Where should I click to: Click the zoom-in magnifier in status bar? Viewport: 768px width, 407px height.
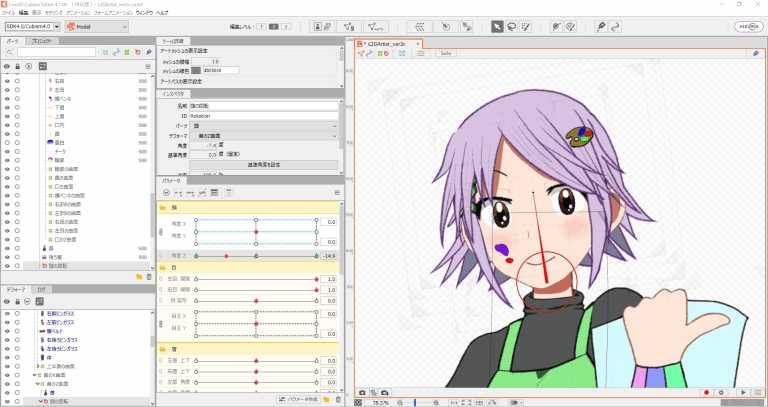[436, 403]
